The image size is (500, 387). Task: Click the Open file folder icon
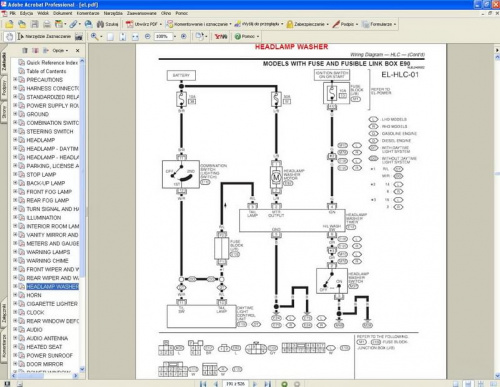[9, 24]
